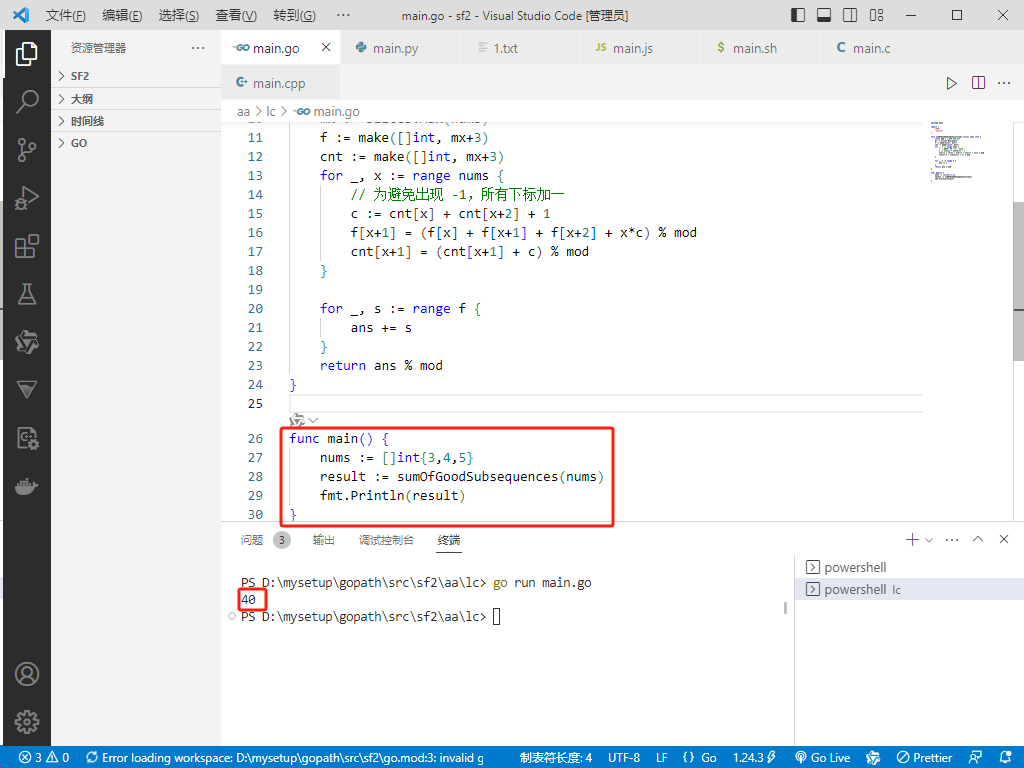The height and width of the screenshot is (768, 1024).
Task: Click the notifications bell in status bar
Action: 1006,758
